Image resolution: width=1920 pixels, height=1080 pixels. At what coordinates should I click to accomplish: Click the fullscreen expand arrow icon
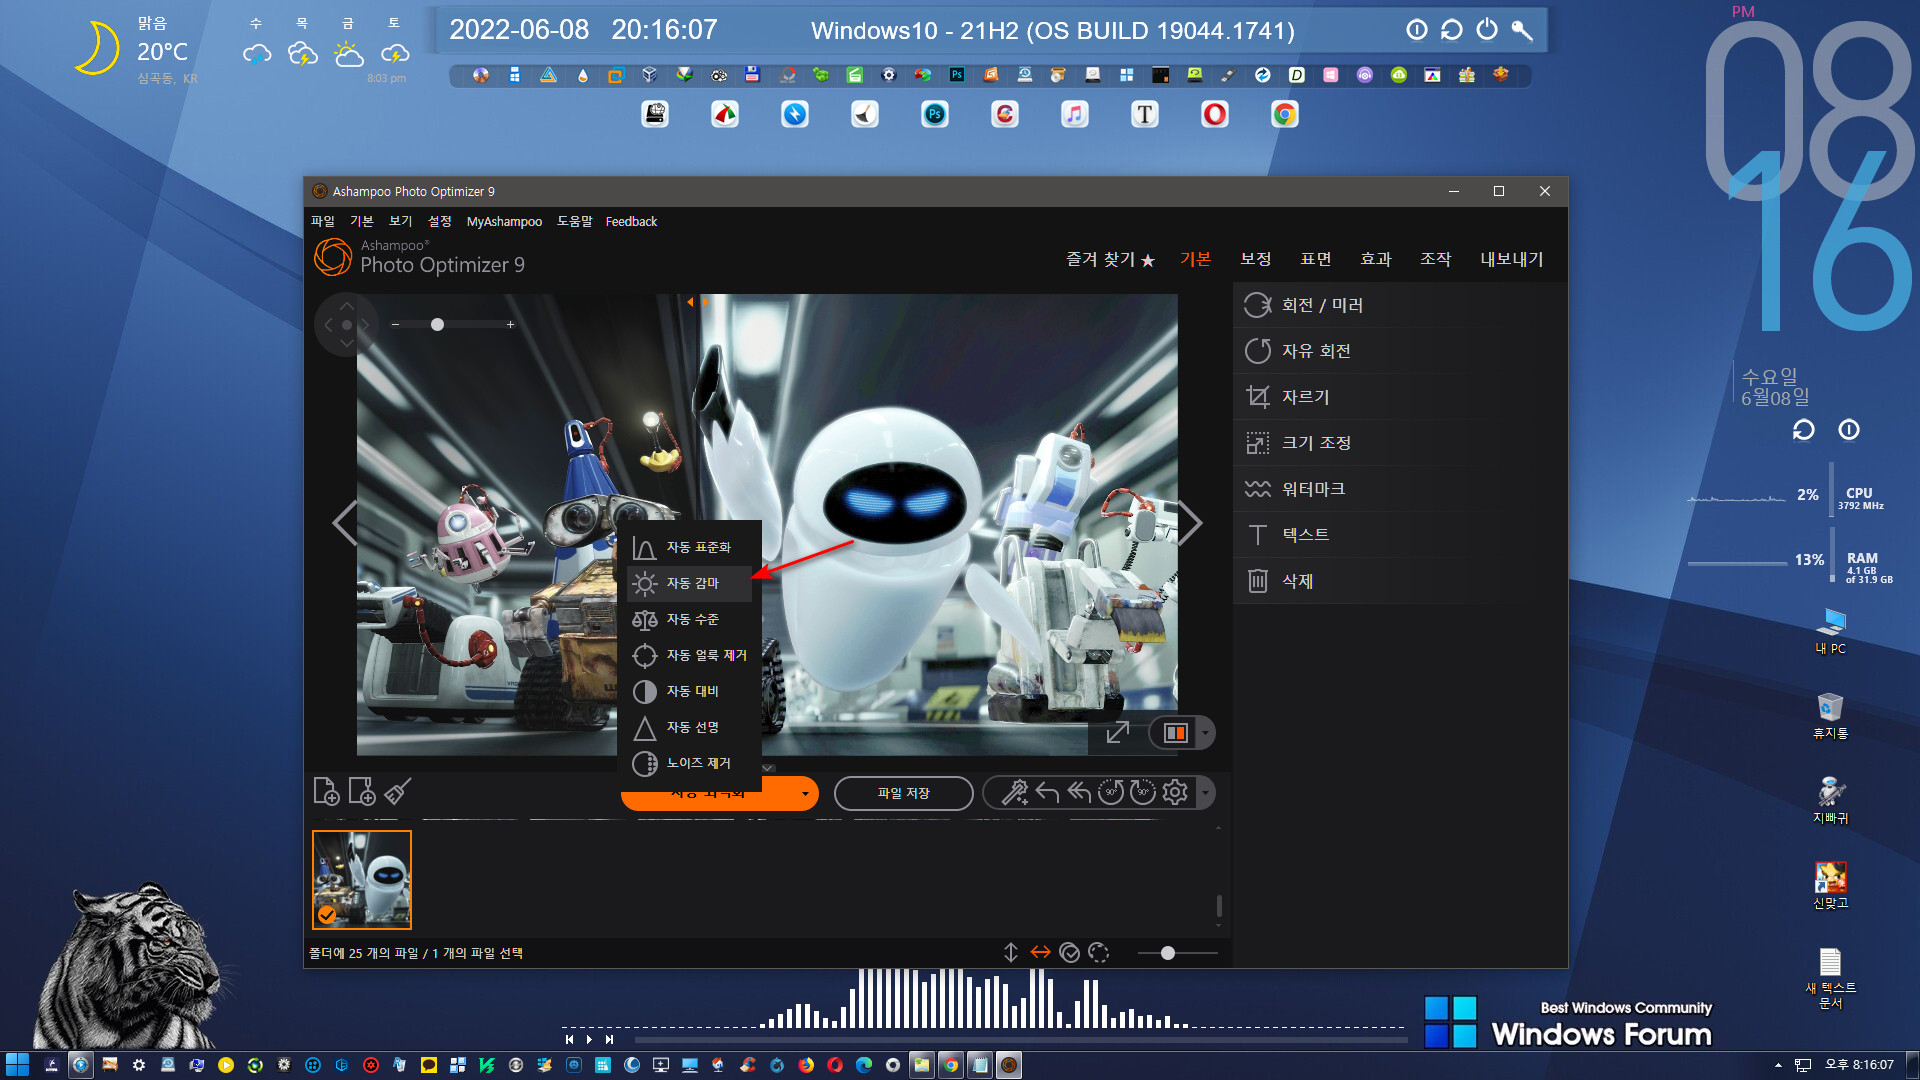click(1117, 733)
